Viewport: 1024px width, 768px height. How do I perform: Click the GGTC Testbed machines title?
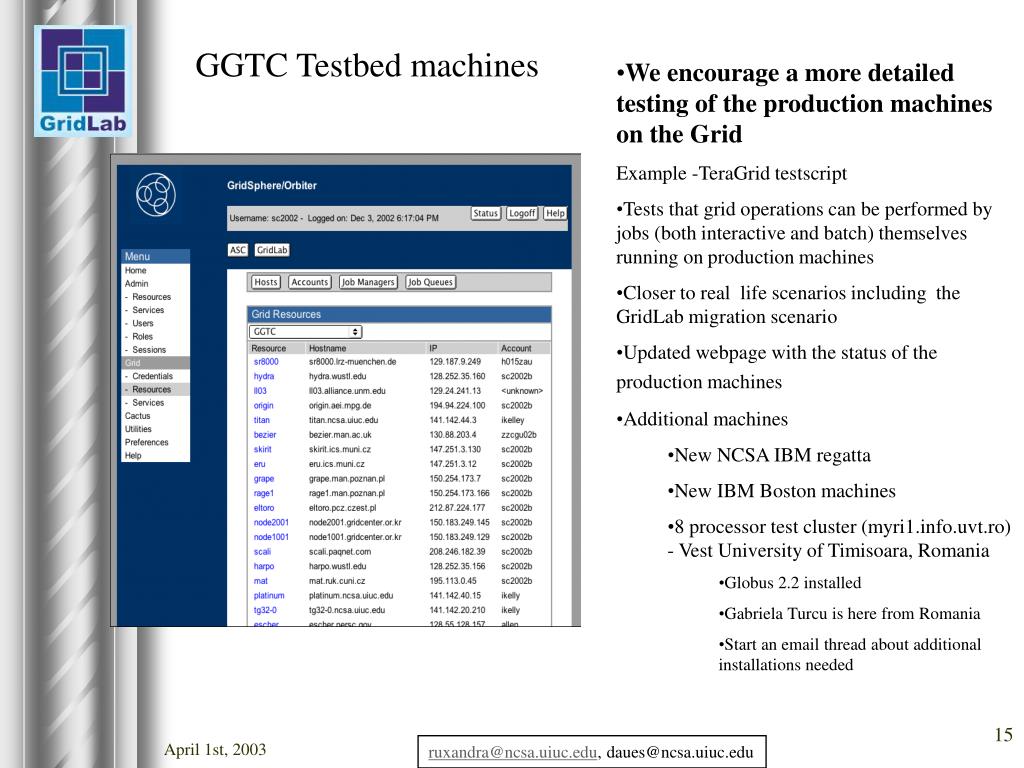coord(366,66)
